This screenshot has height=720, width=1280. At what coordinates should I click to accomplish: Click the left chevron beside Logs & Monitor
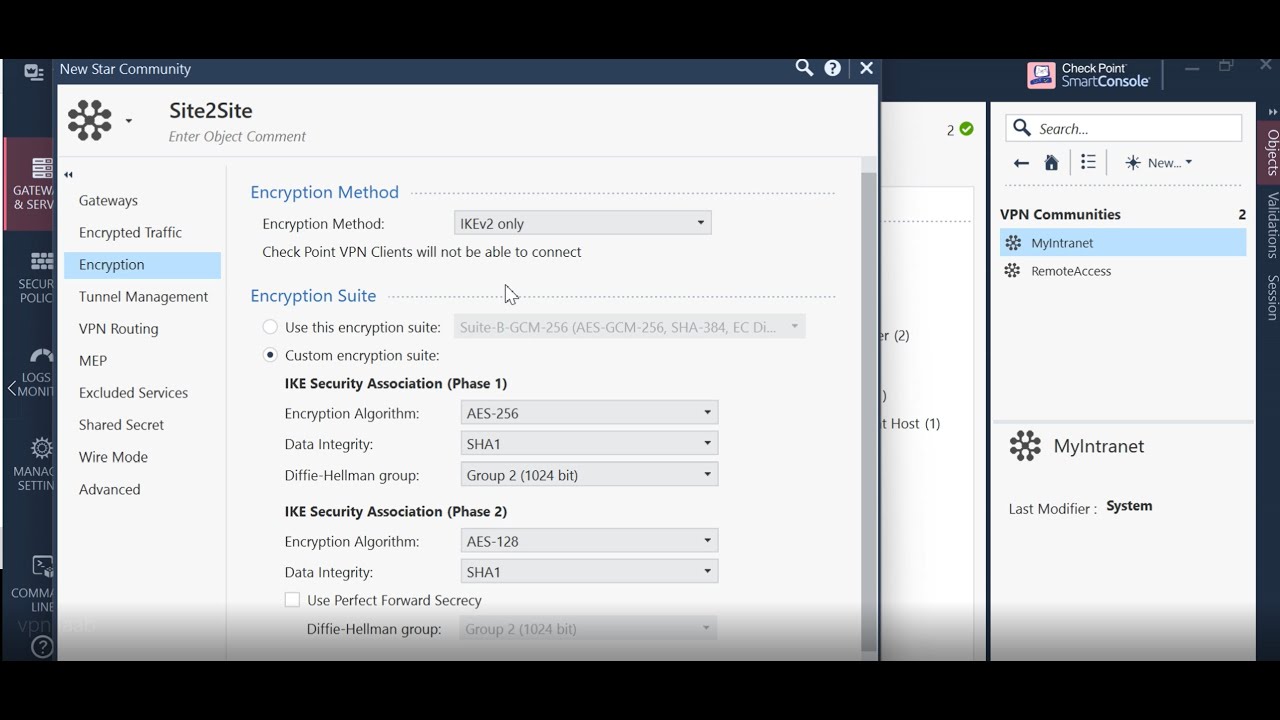pos(12,387)
